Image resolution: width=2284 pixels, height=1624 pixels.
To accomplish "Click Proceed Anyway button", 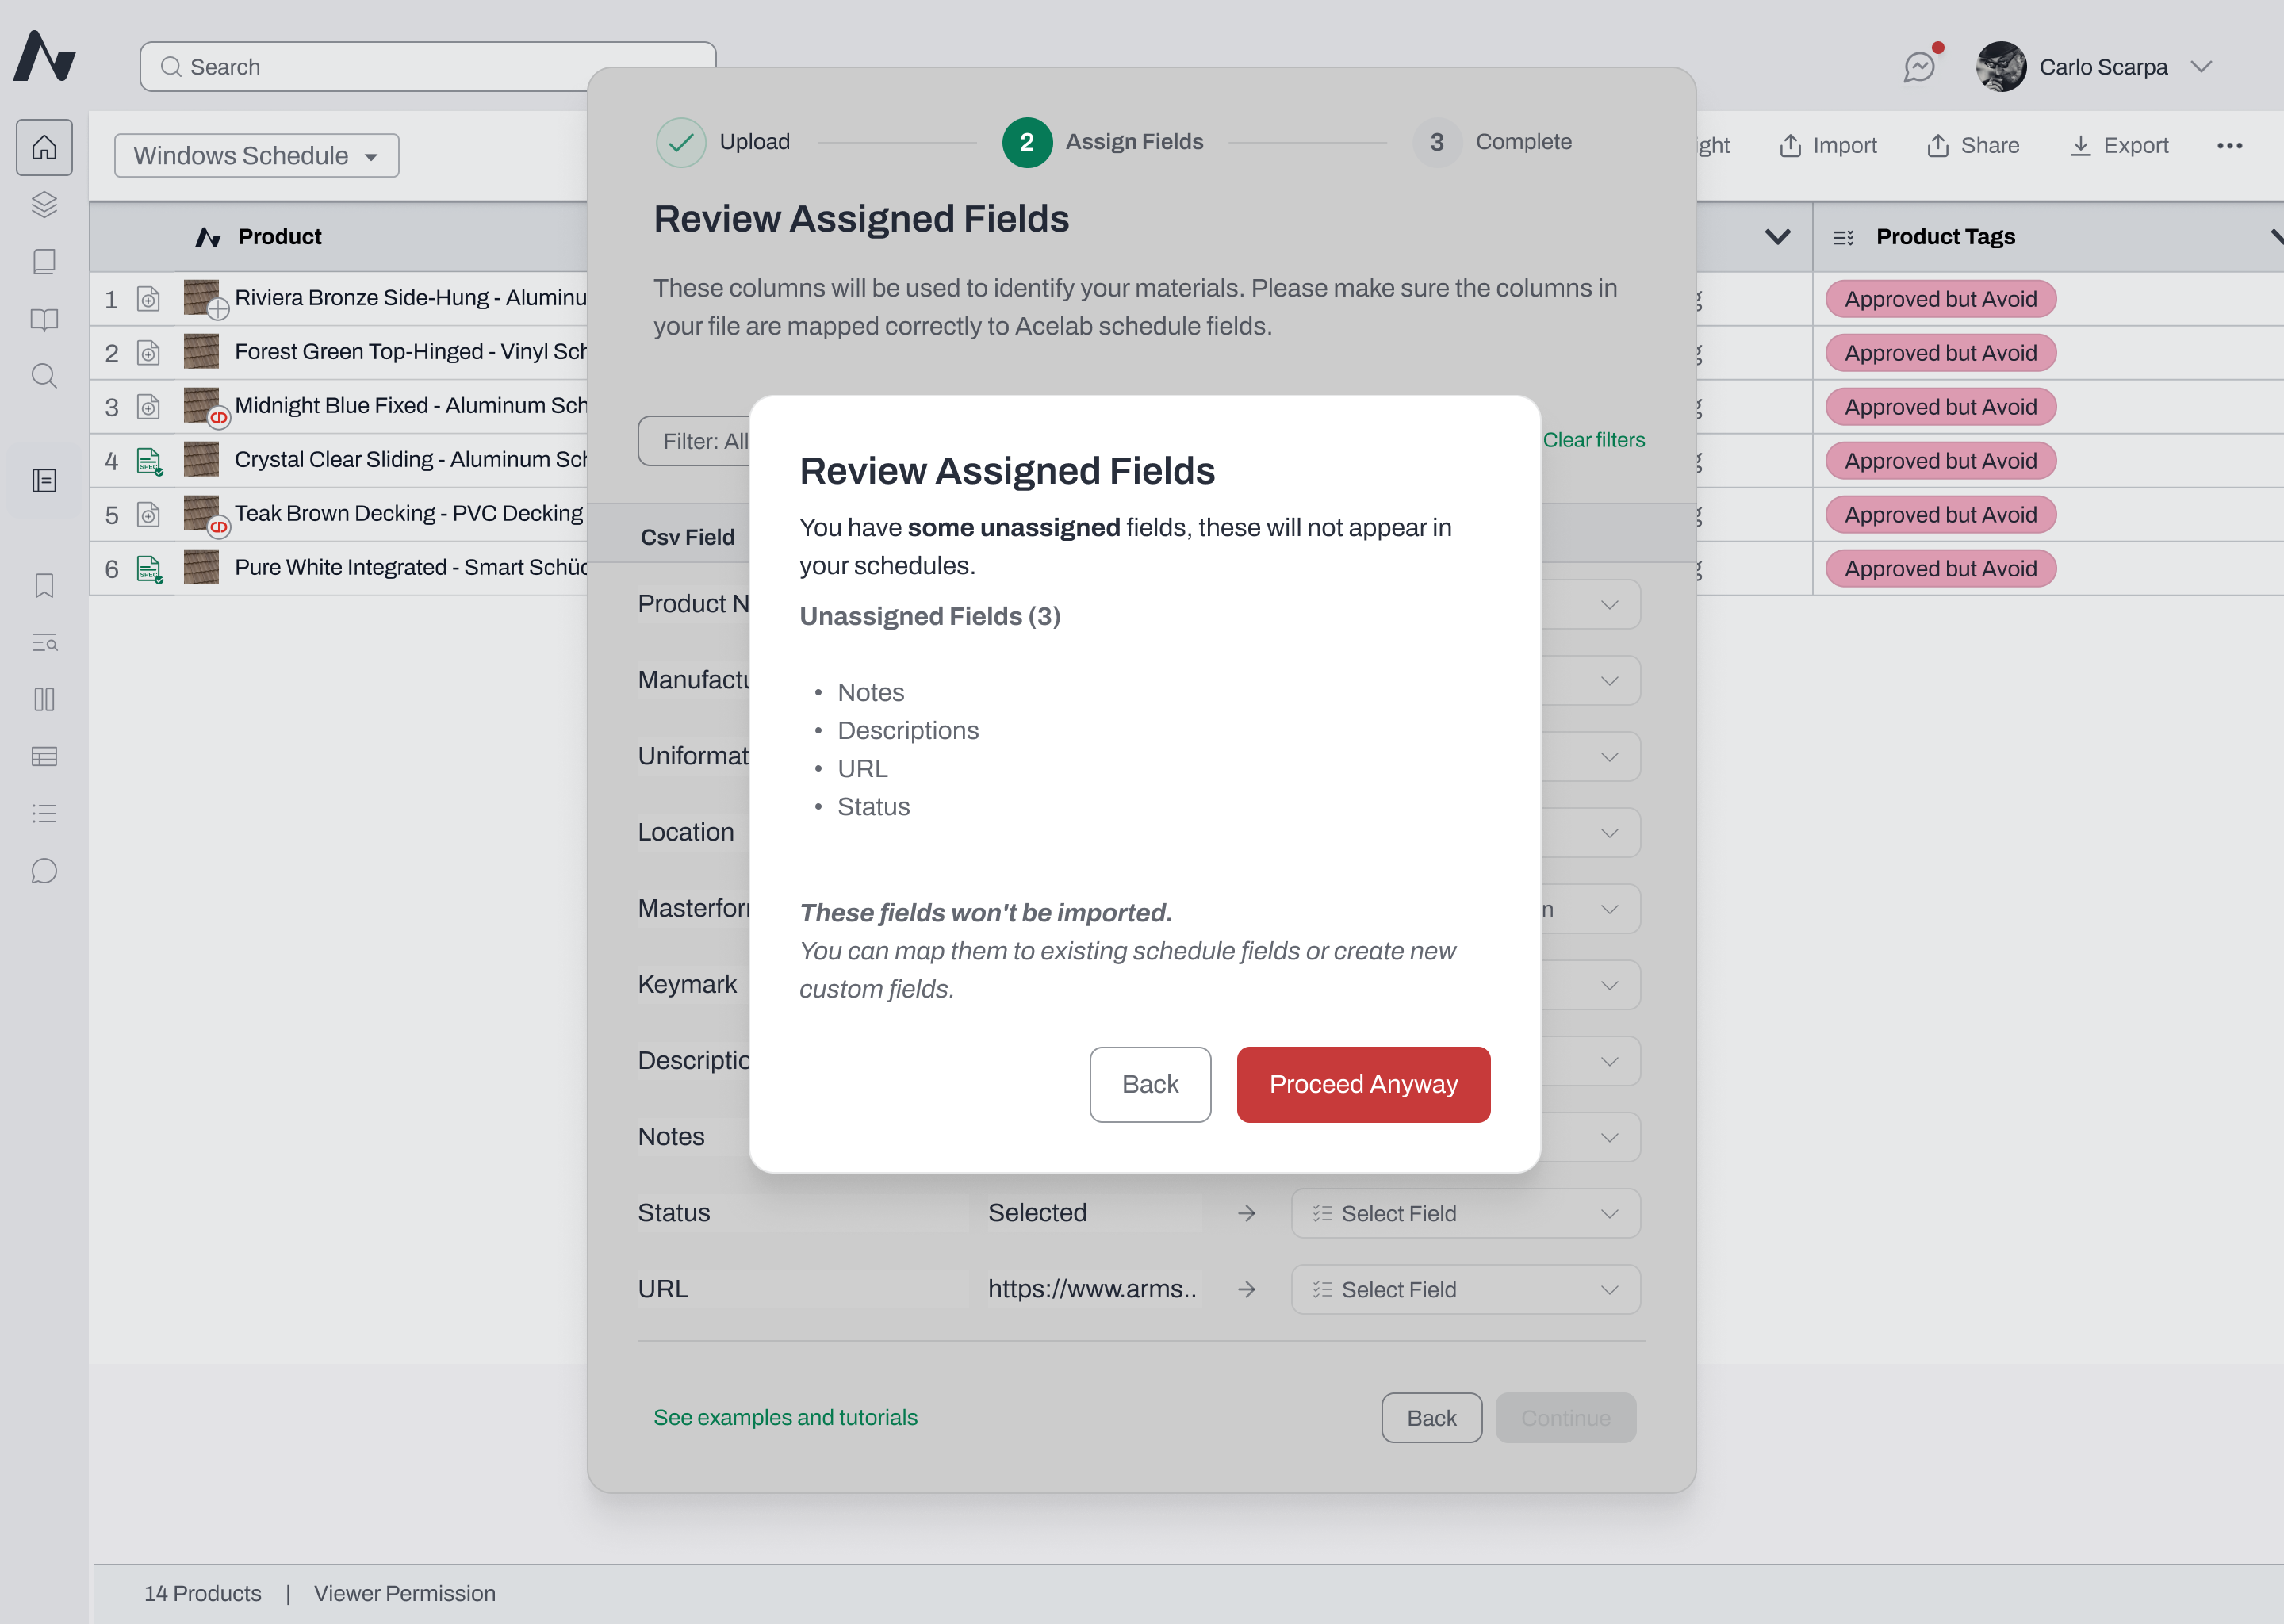I will tap(1363, 1084).
